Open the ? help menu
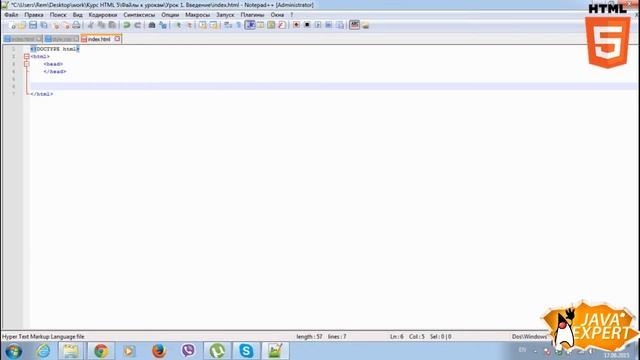This screenshot has height=360, width=640. click(292, 15)
